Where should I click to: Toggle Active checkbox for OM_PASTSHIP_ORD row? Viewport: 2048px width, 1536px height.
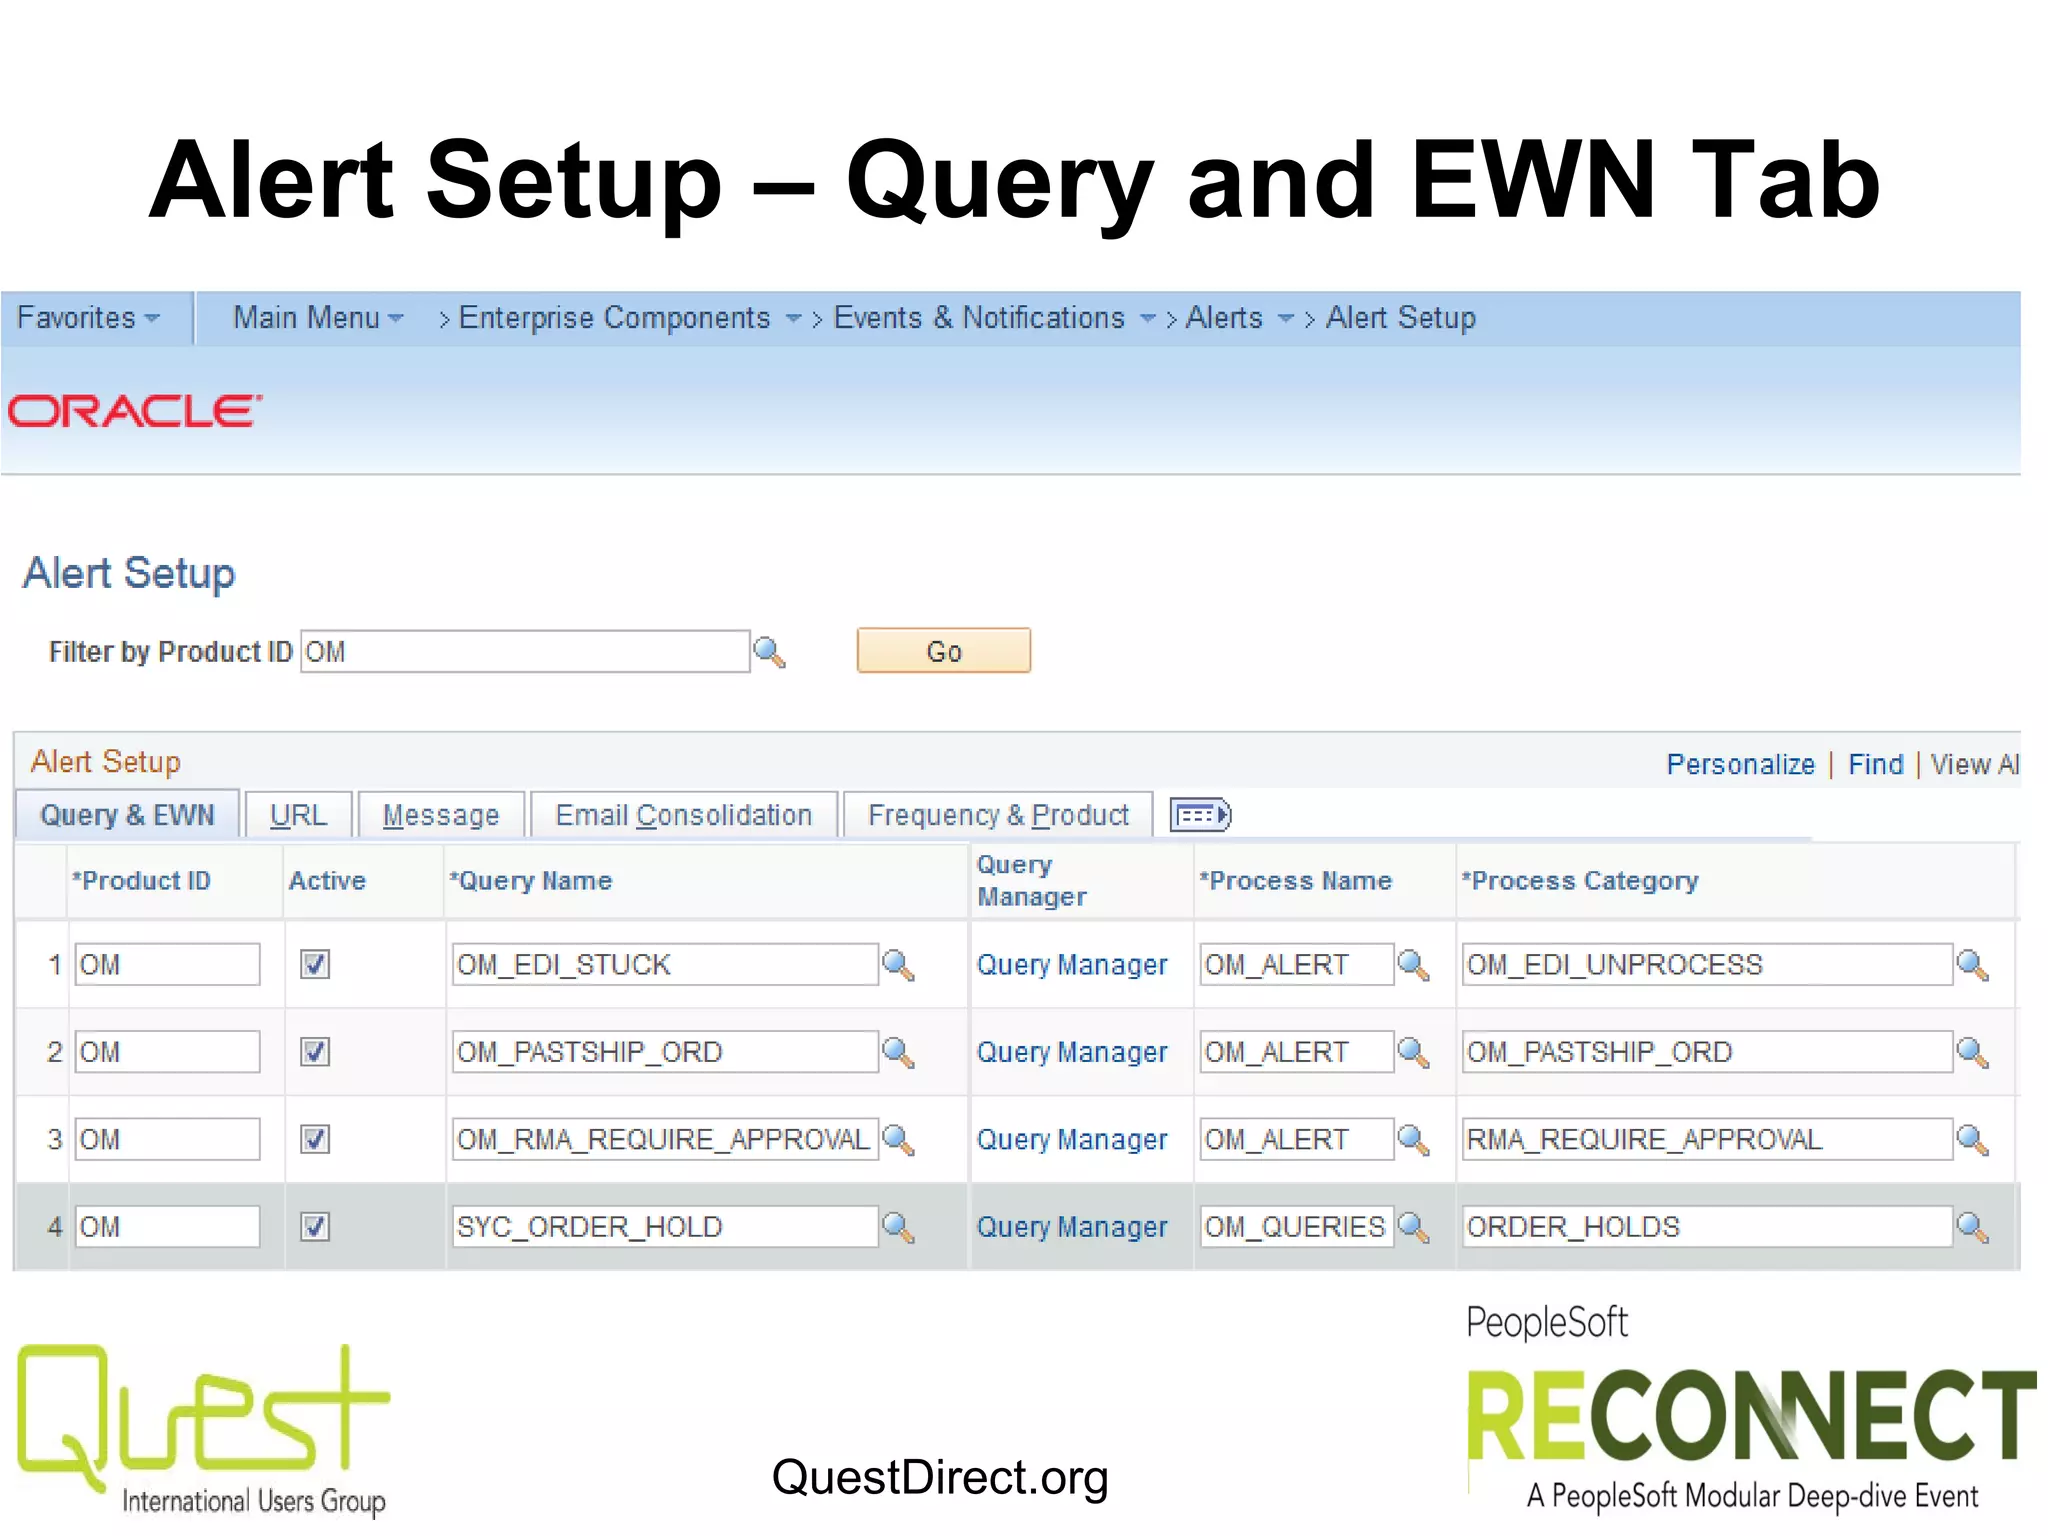pyautogui.click(x=315, y=1052)
